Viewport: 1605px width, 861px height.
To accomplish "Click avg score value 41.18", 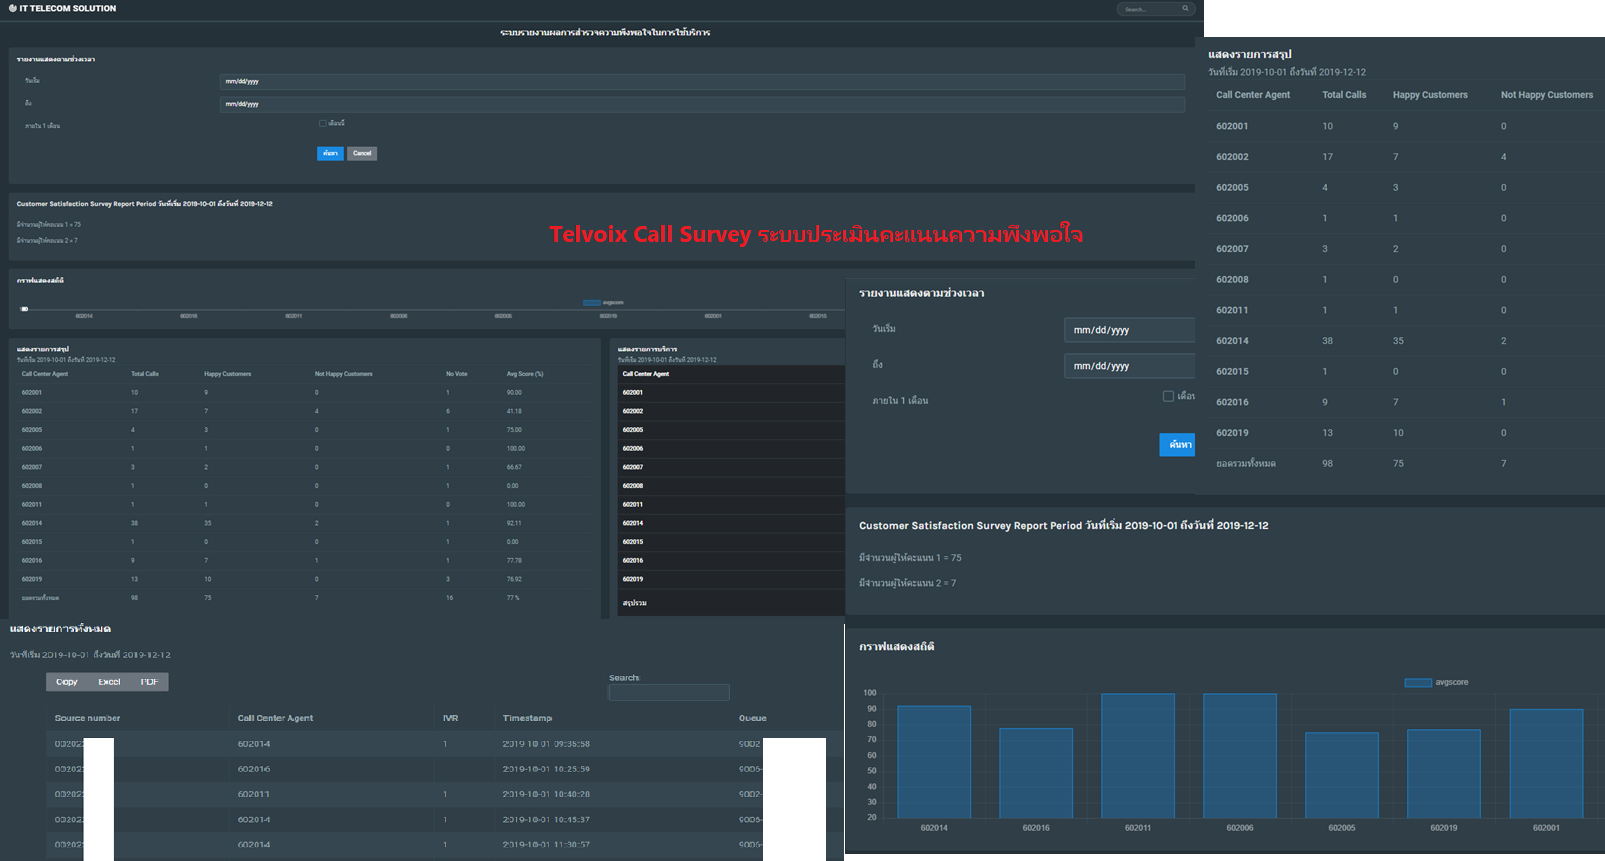I will tap(514, 411).
